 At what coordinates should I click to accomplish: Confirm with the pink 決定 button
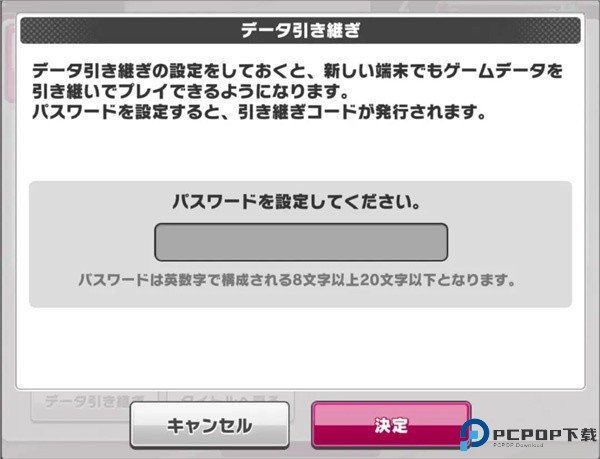pyautogui.click(x=391, y=425)
